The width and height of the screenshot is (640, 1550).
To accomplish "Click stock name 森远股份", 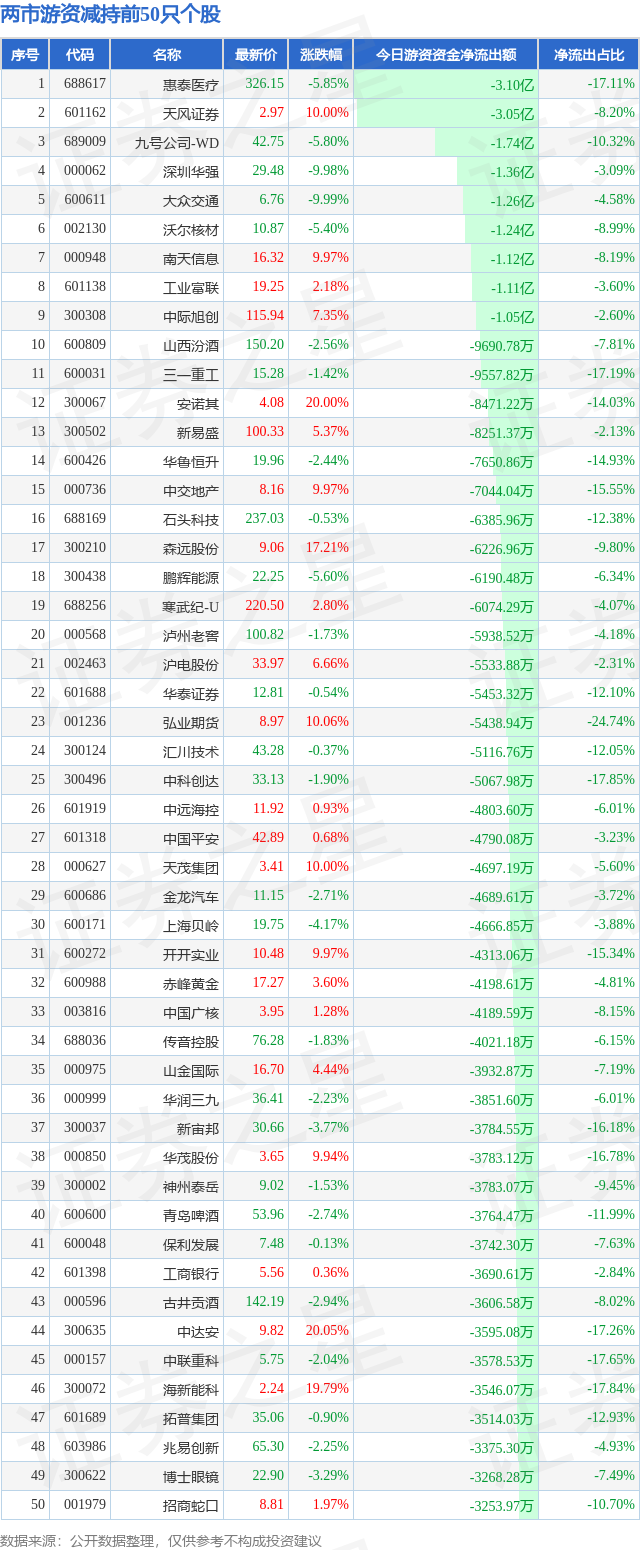I will click(191, 548).
